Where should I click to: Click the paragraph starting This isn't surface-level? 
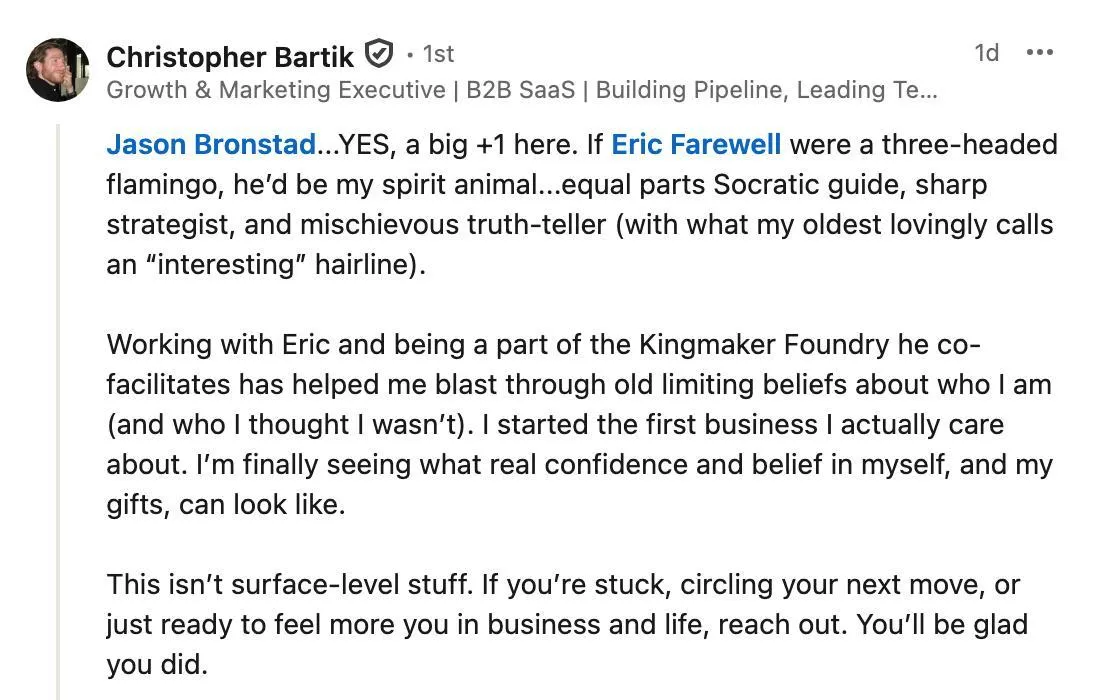point(567,624)
